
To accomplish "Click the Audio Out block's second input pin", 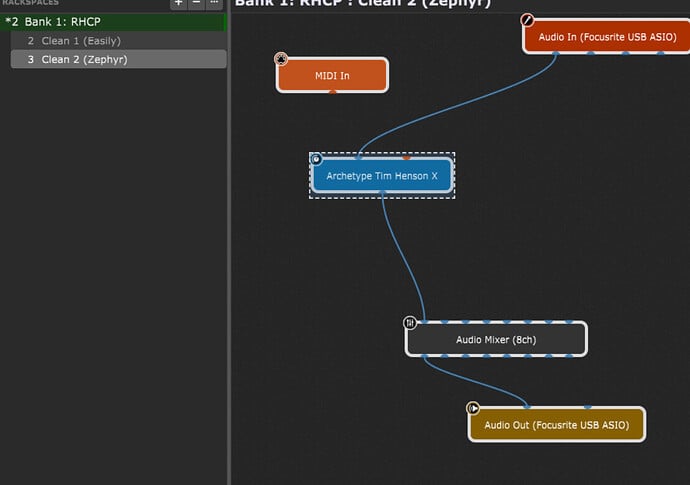I will click(587, 408).
